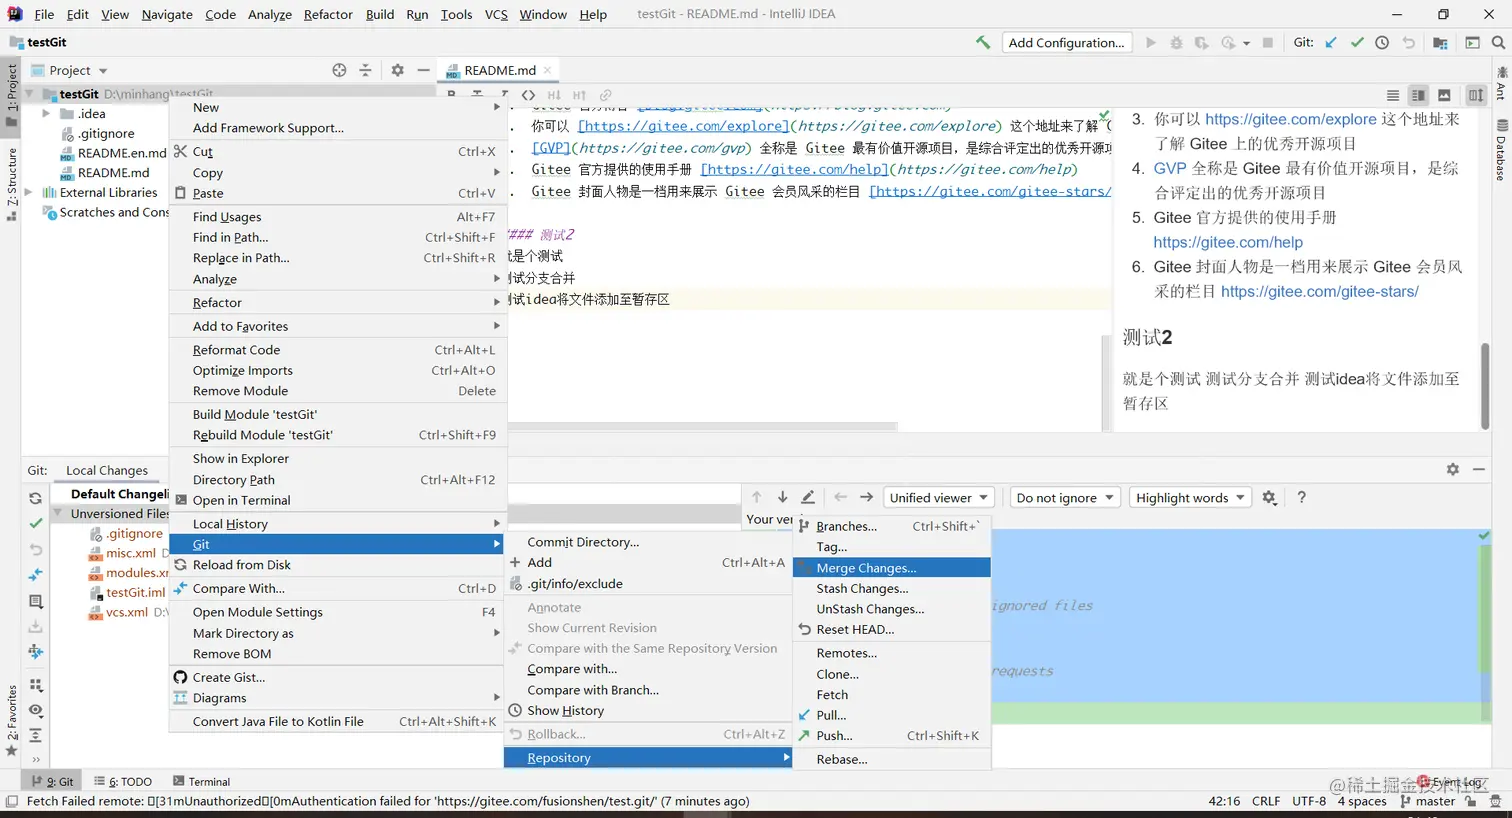Click next difference down arrow in diff toolbar
This screenshot has height=818, width=1512.
click(x=782, y=497)
